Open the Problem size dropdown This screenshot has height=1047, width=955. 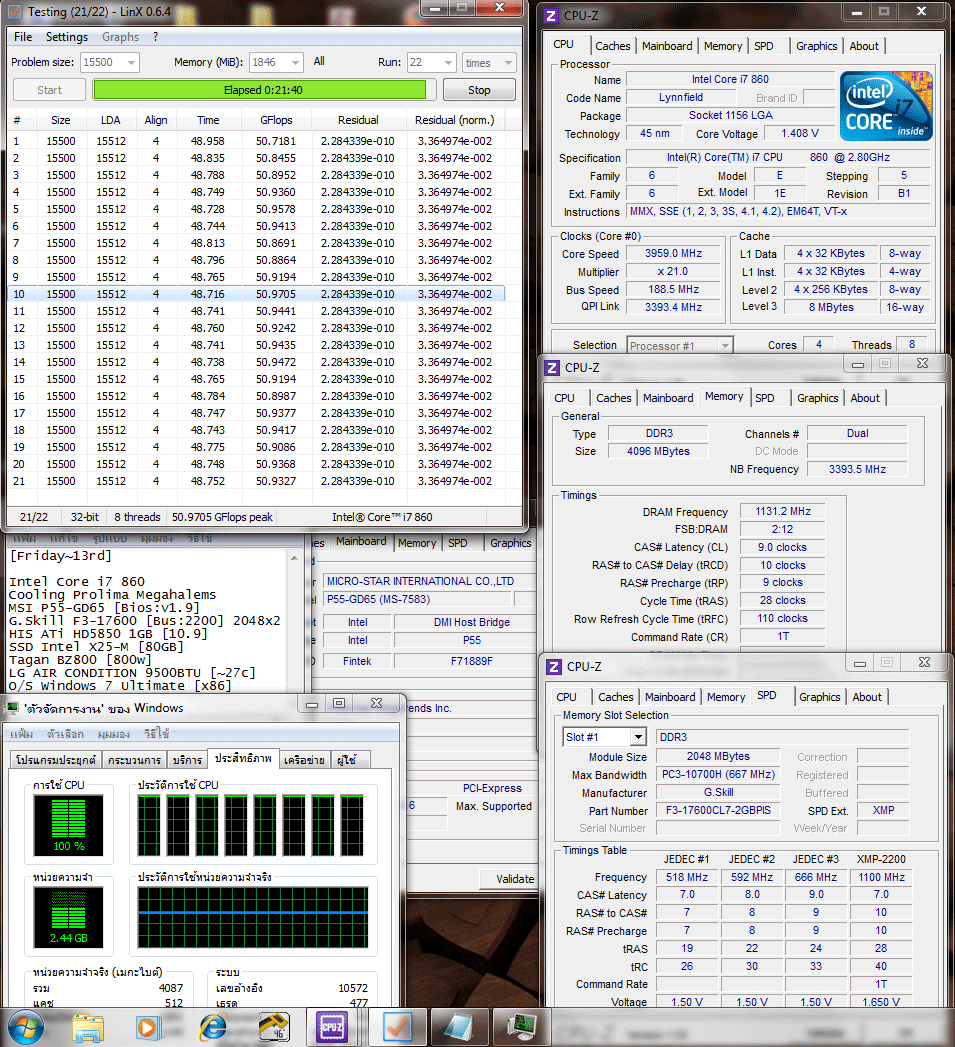pyautogui.click(x=132, y=63)
